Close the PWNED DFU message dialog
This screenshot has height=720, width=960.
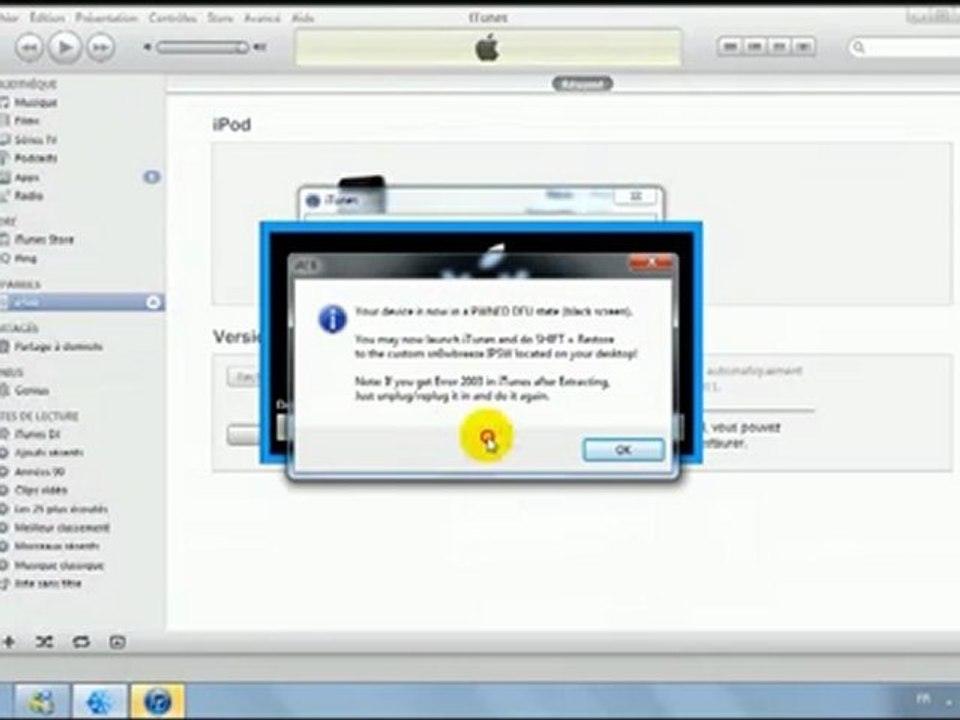click(x=651, y=263)
